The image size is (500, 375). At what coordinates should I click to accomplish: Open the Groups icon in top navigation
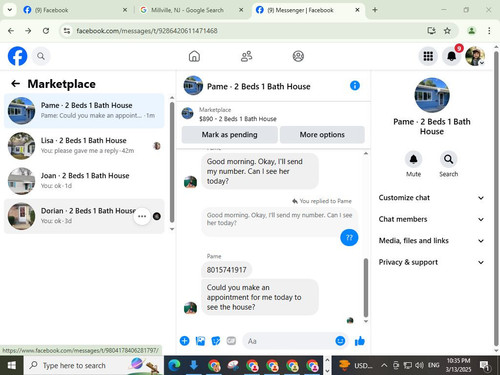pos(298,56)
